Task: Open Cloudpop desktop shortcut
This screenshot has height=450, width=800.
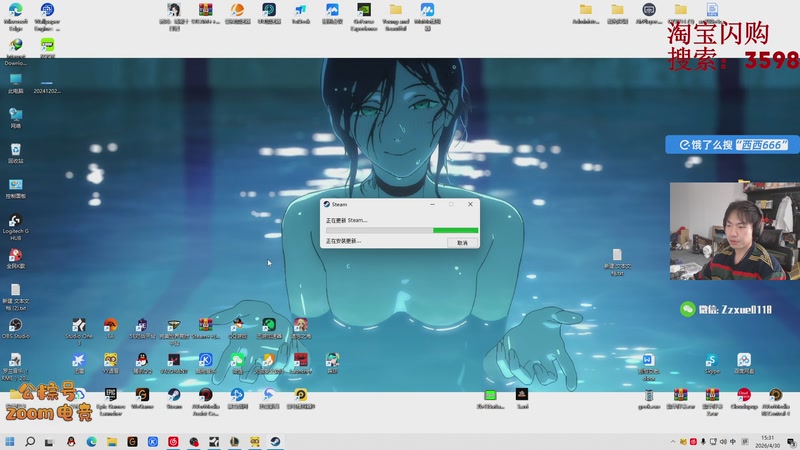Action: tap(743, 398)
